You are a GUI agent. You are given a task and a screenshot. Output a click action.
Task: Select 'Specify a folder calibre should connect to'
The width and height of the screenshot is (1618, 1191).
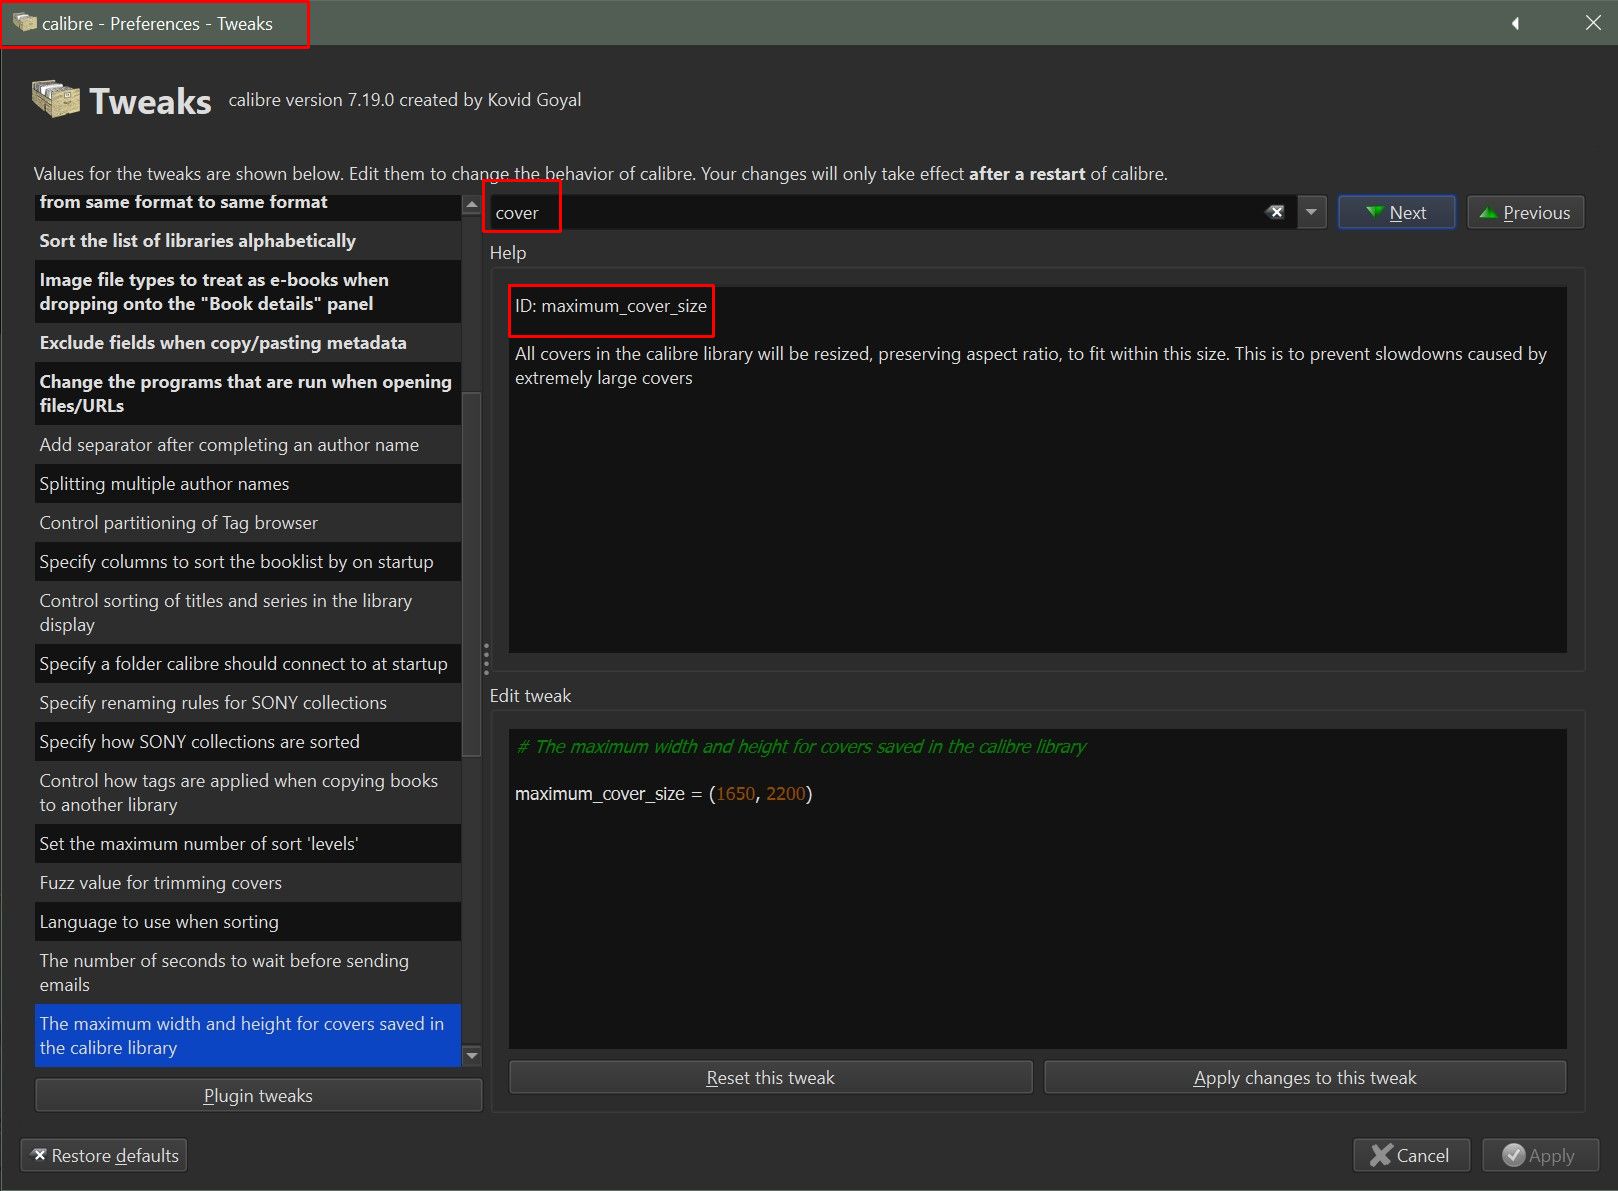click(x=248, y=664)
